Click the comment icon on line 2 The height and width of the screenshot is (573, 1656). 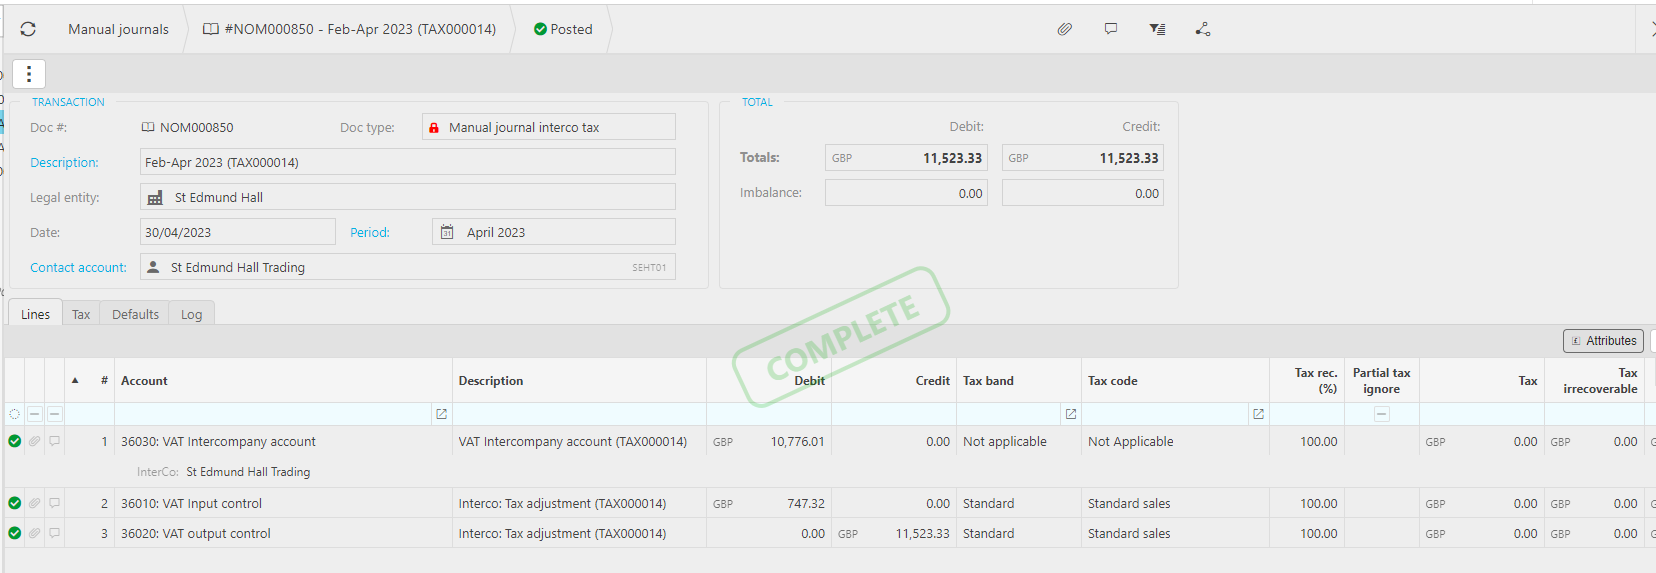coord(55,503)
